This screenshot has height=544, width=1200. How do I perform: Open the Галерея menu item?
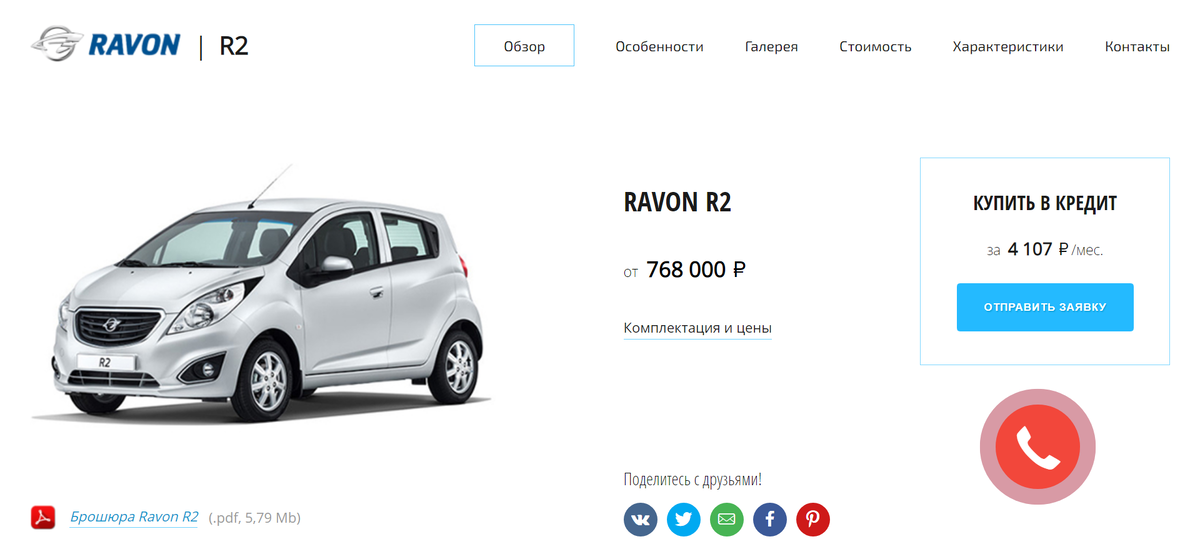click(x=771, y=46)
